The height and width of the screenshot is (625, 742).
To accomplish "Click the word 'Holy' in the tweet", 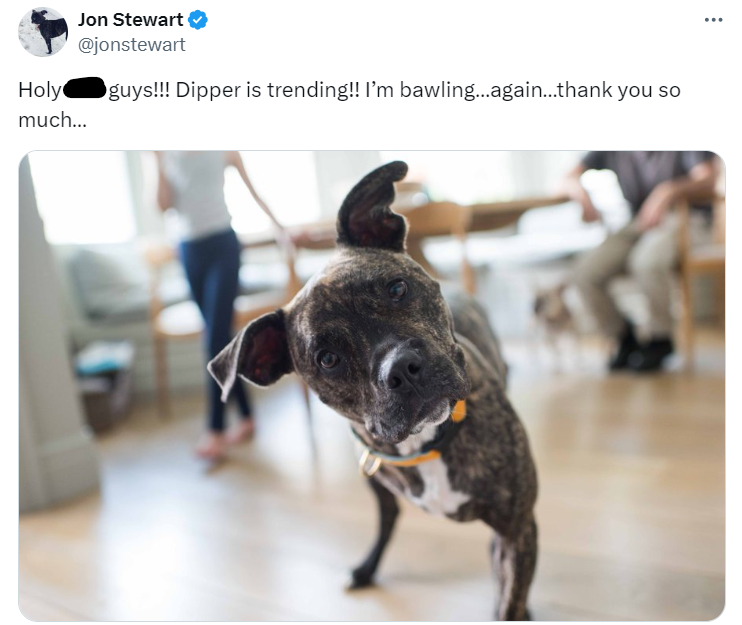I will (40, 90).
